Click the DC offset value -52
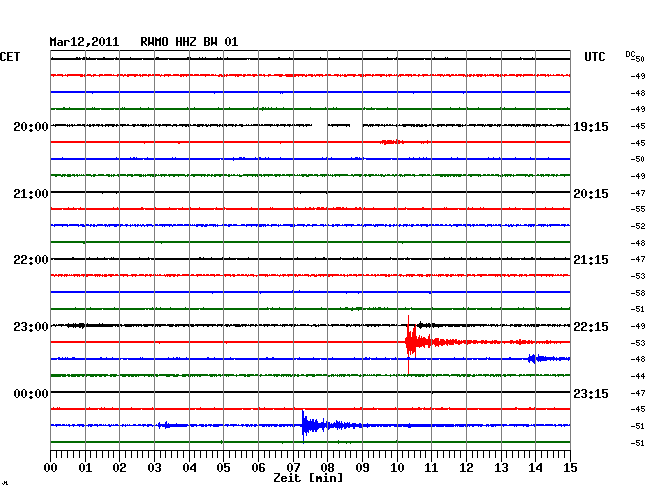650x494 pixels. 638,226
